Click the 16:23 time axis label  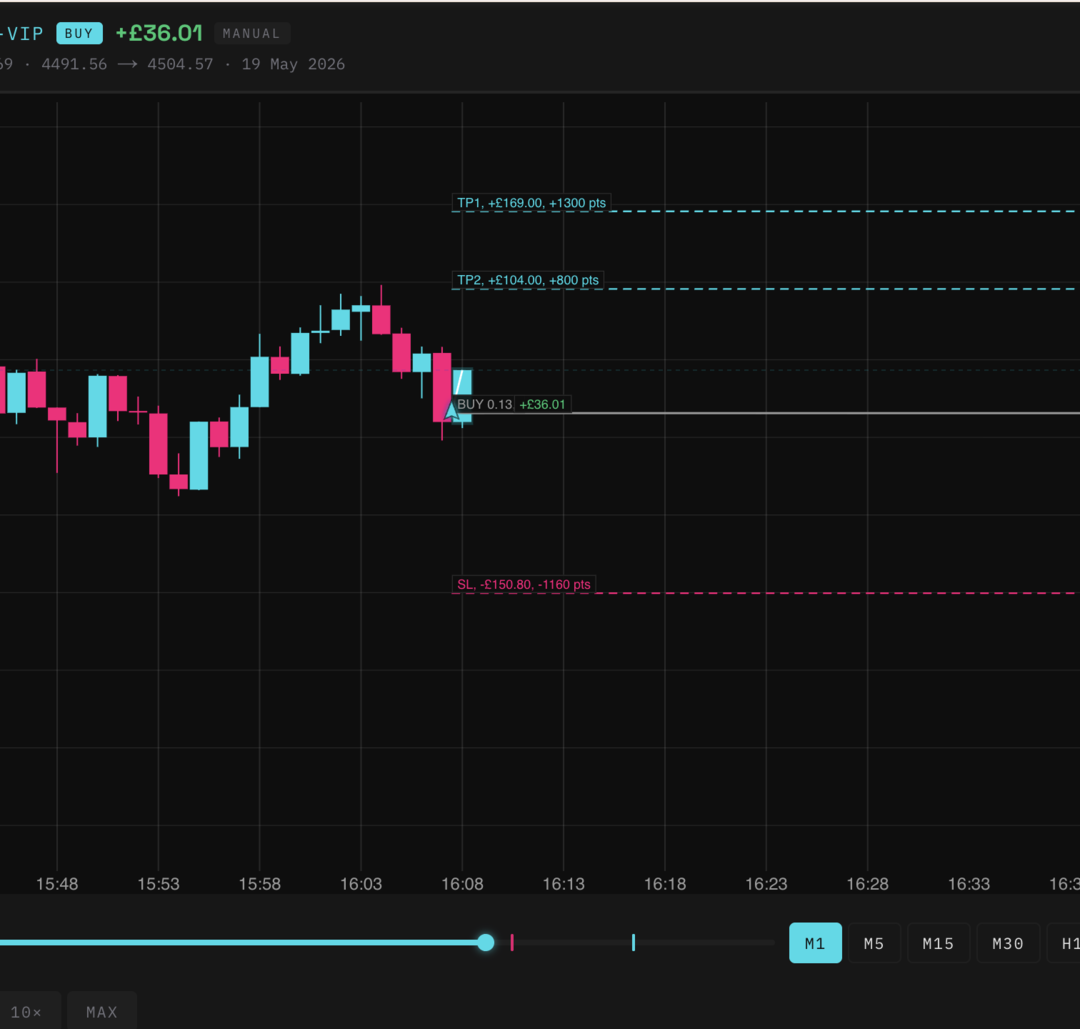click(766, 884)
